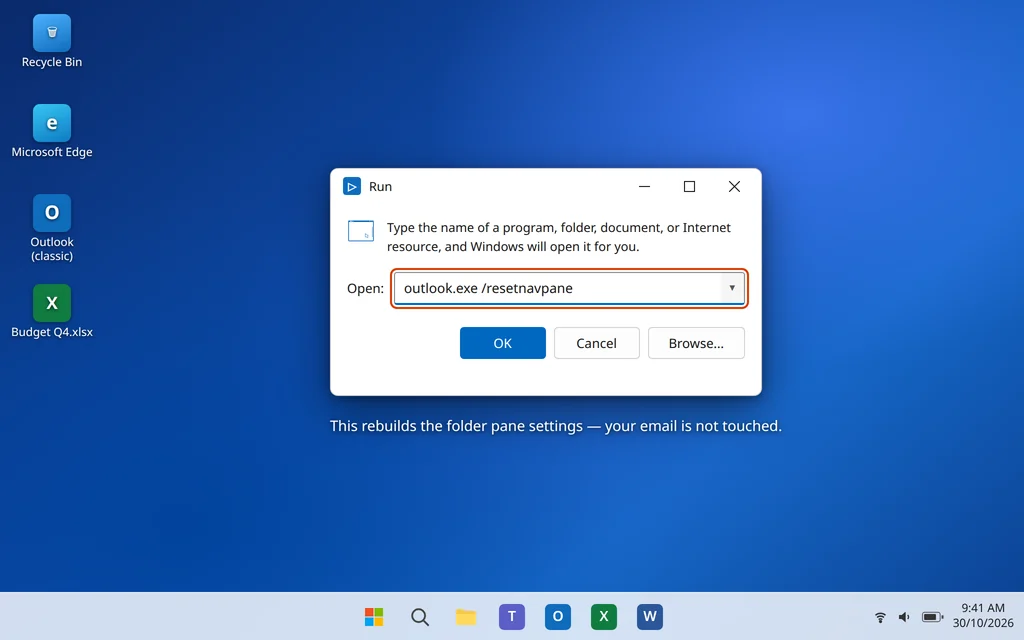This screenshot has width=1024, height=640.
Task: Minimize the Run dialog
Action: (x=645, y=186)
